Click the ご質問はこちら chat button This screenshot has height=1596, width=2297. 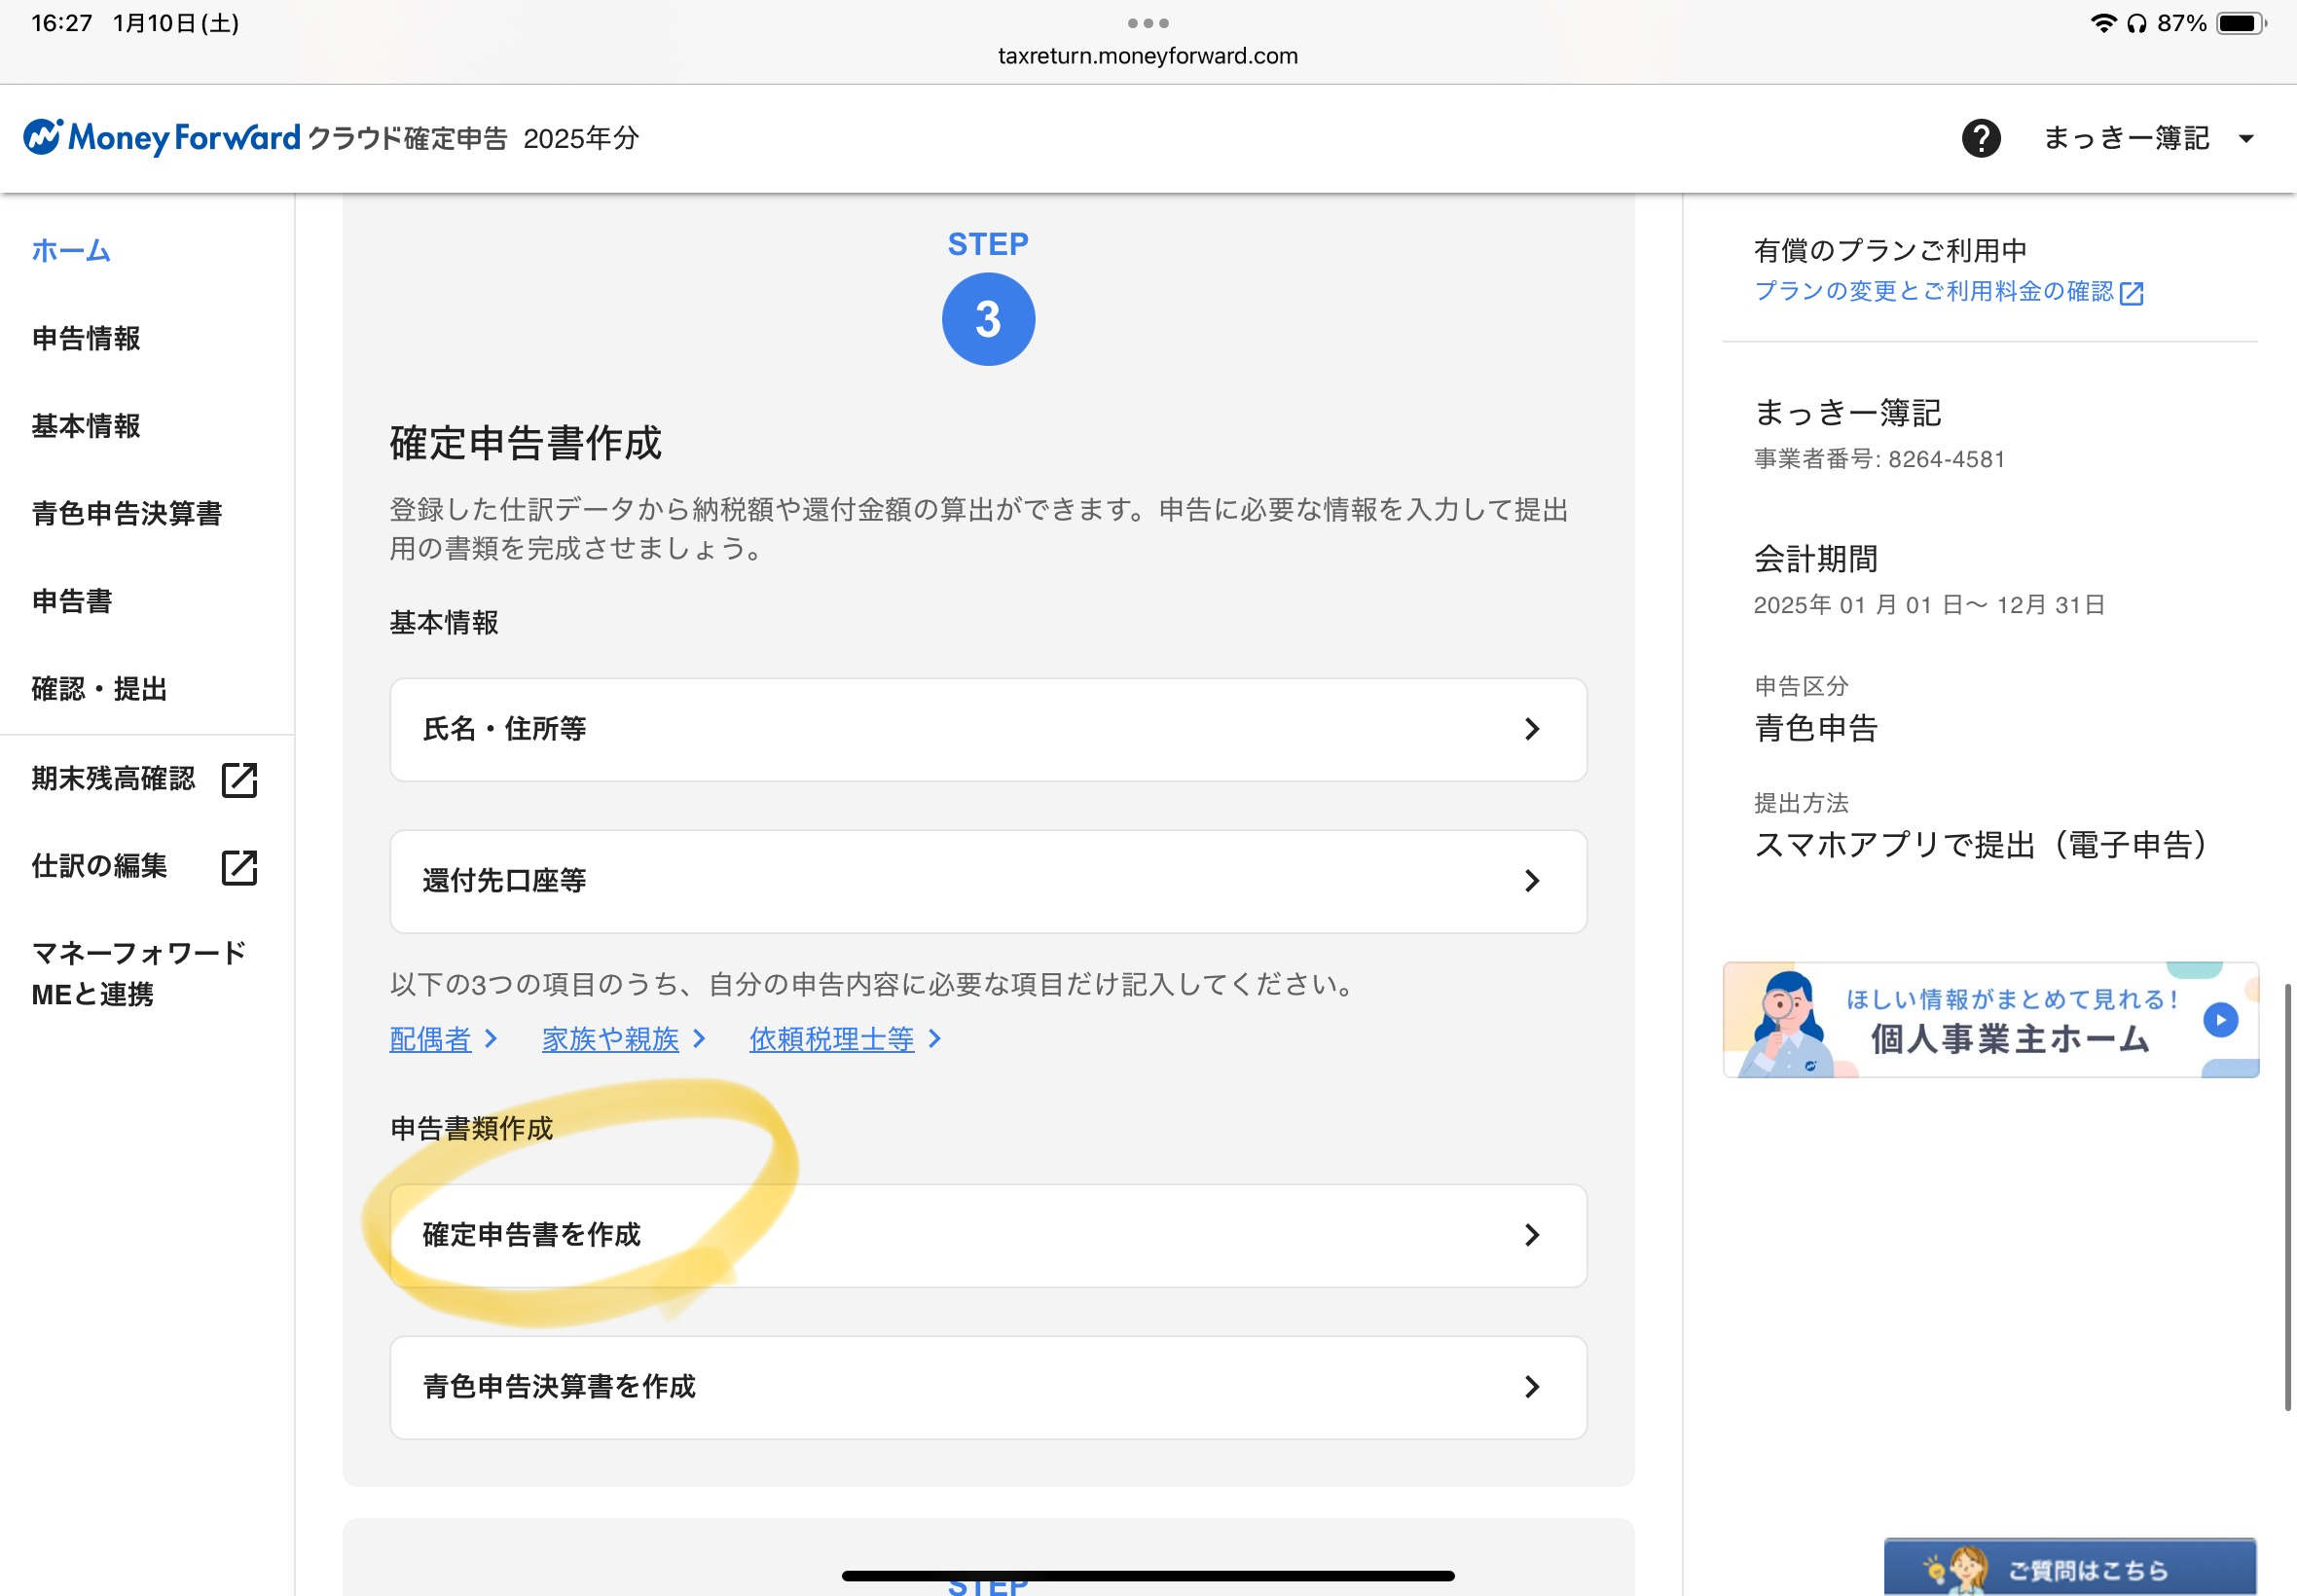pos(2070,1567)
